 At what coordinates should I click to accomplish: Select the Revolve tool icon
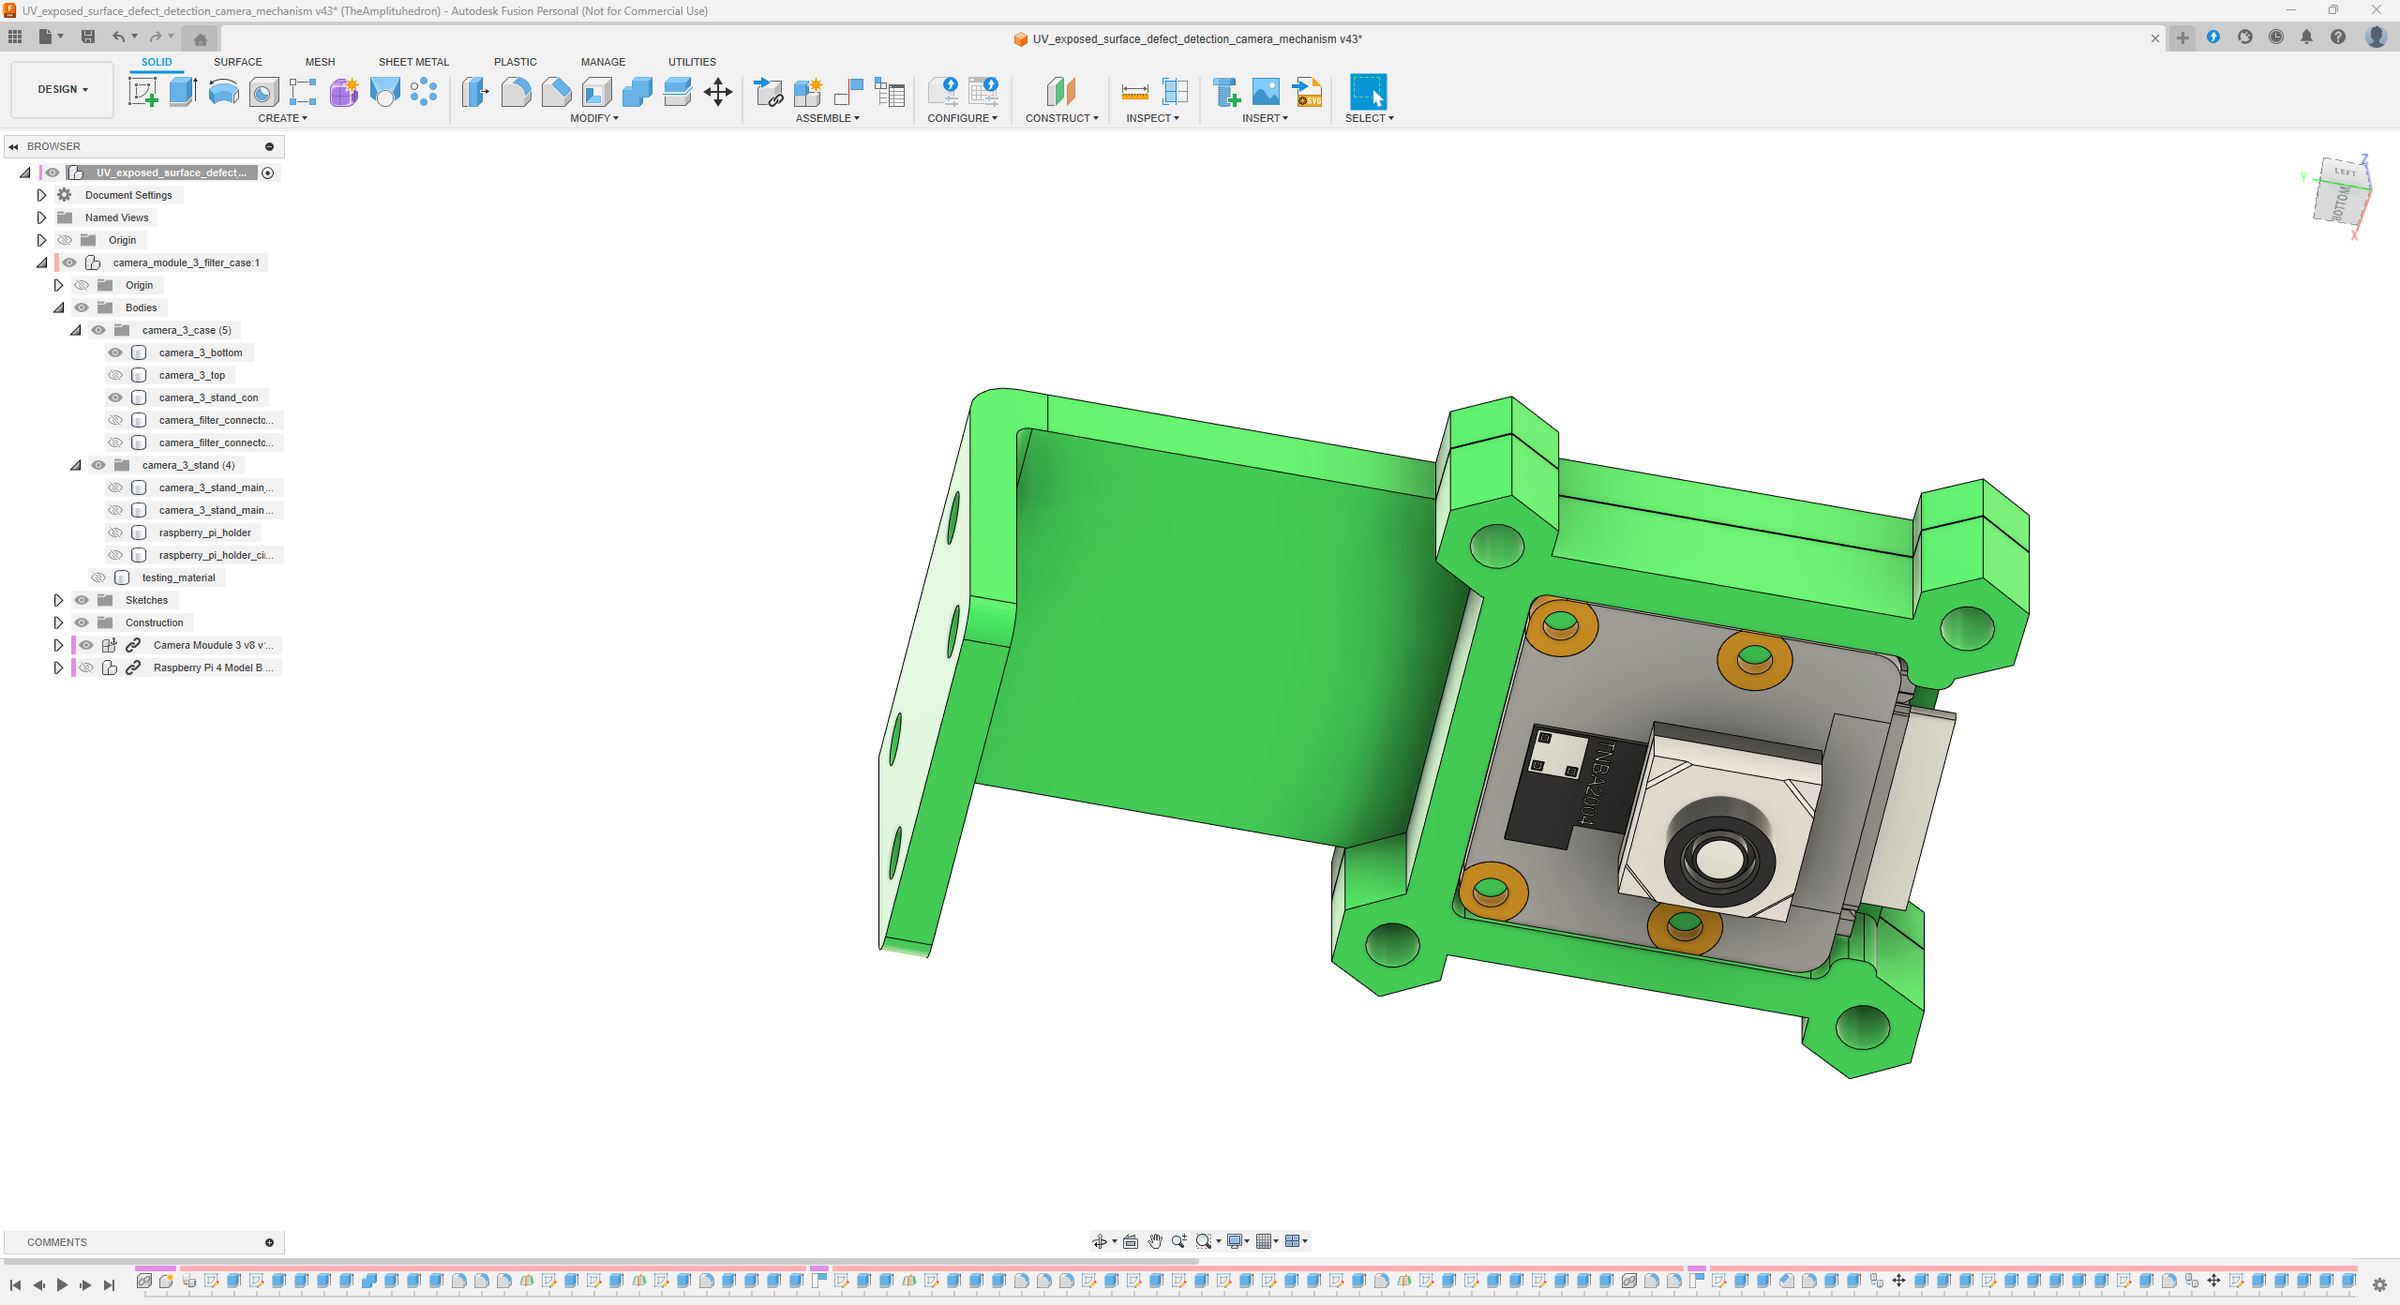coord(223,92)
